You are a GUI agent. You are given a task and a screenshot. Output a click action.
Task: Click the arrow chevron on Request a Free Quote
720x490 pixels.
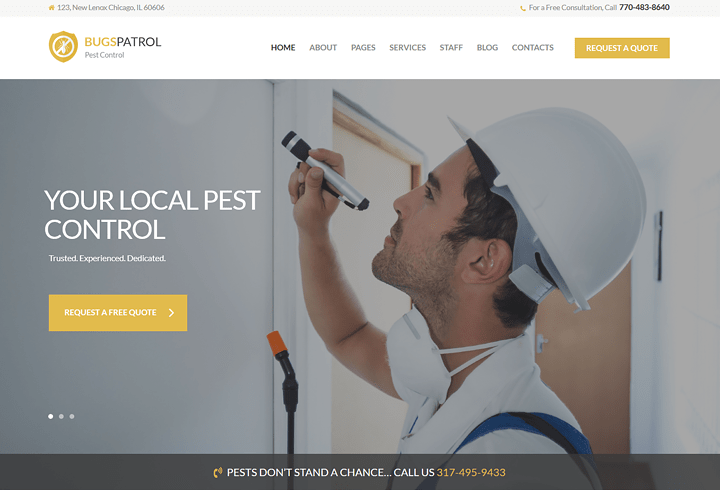(x=171, y=313)
